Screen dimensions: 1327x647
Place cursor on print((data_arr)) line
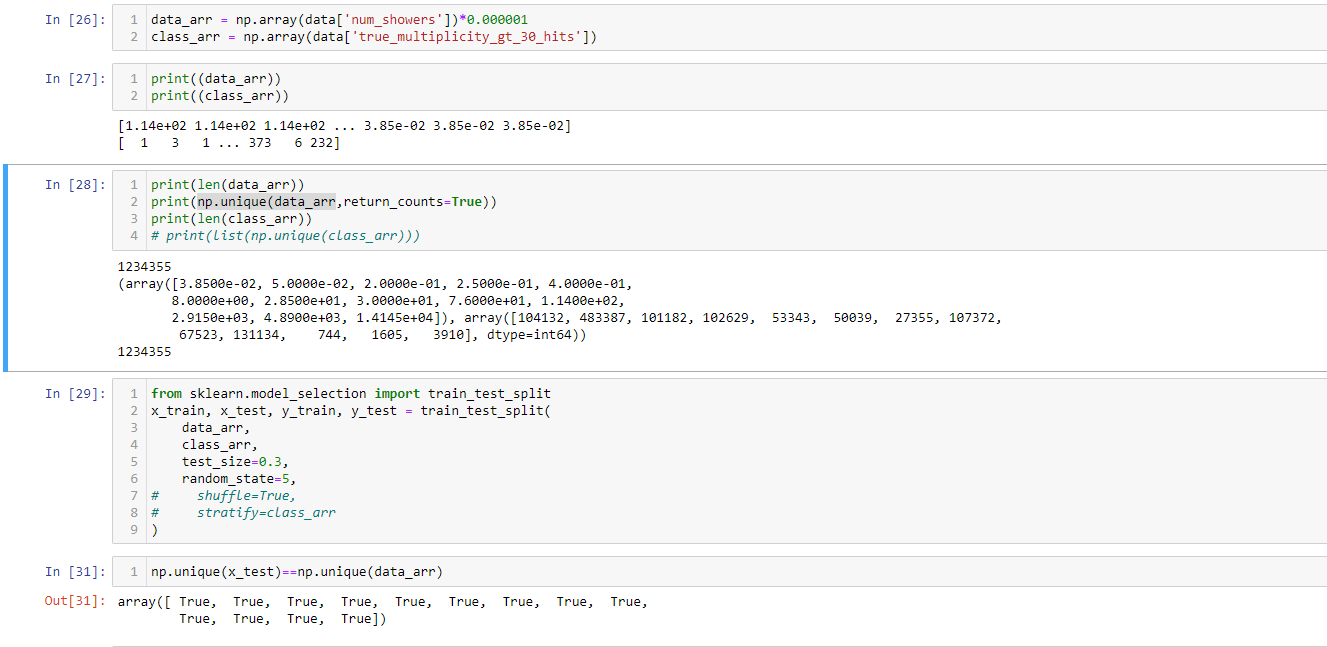(216, 78)
